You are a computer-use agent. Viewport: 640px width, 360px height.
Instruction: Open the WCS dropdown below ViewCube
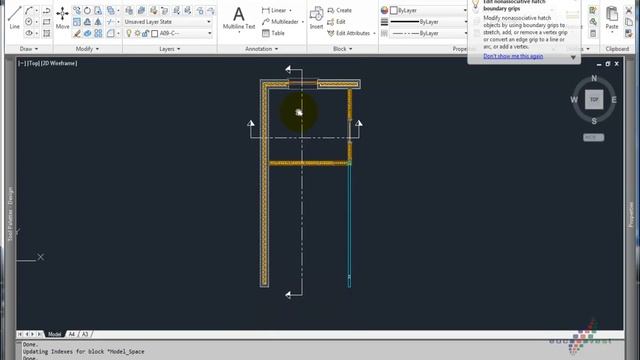[x=593, y=138]
